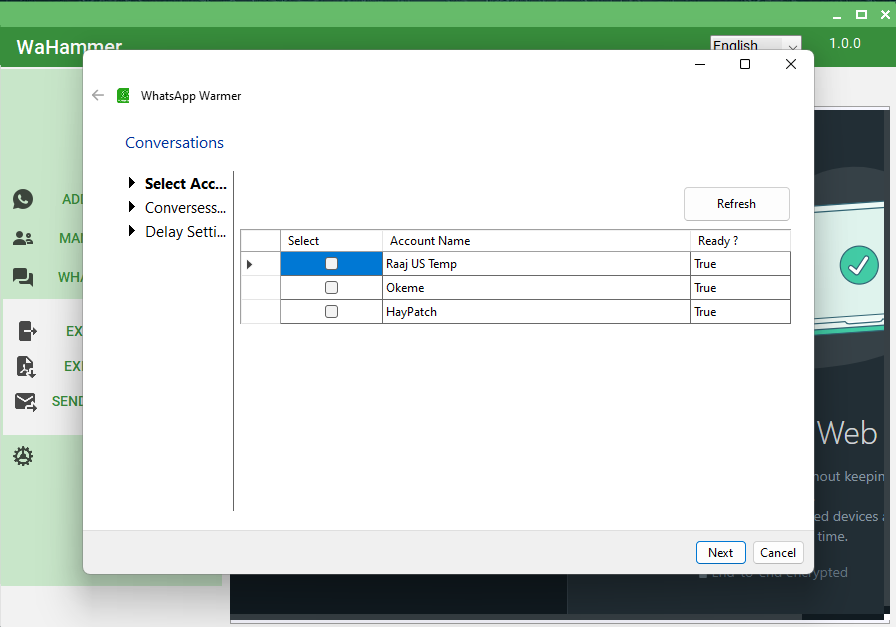This screenshot has height=627, width=896.
Task: Expand the Select Accounts step arrow
Action: pyautogui.click(x=132, y=184)
